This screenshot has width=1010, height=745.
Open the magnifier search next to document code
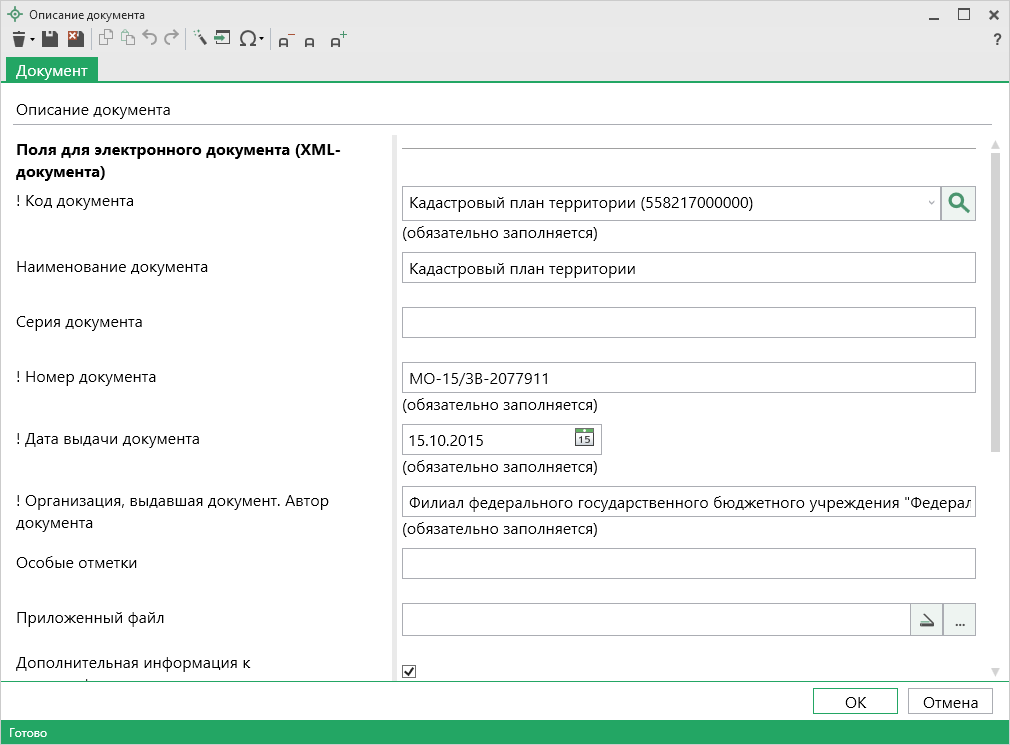958,203
